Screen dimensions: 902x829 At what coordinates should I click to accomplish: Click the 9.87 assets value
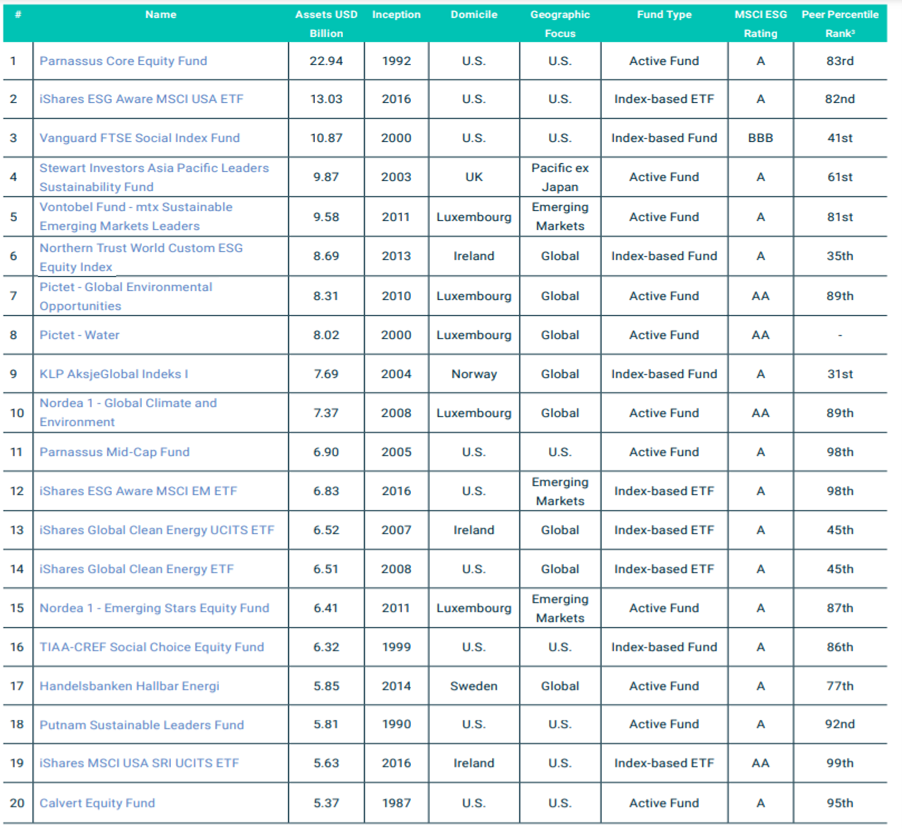326,177
